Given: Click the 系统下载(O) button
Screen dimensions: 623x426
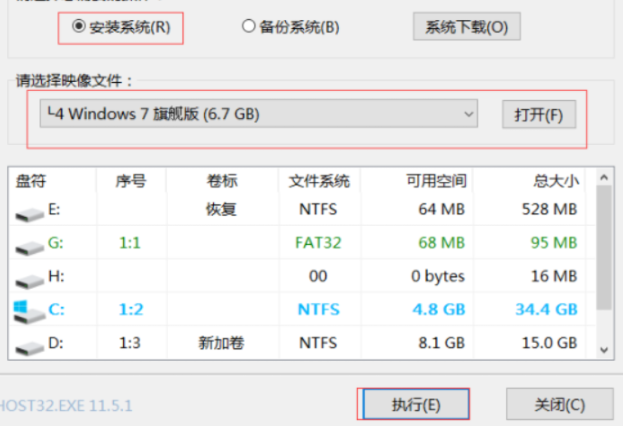Looking at the screenshot, I should [467, 27].
